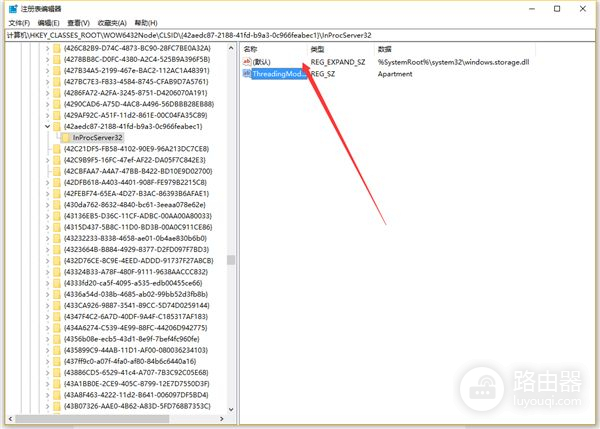The image size is (600, 429).
Task: Expand key {427BC7E3-FB33-4584-8745-CFAB9D7A5761}
Action: pos(47,82)
